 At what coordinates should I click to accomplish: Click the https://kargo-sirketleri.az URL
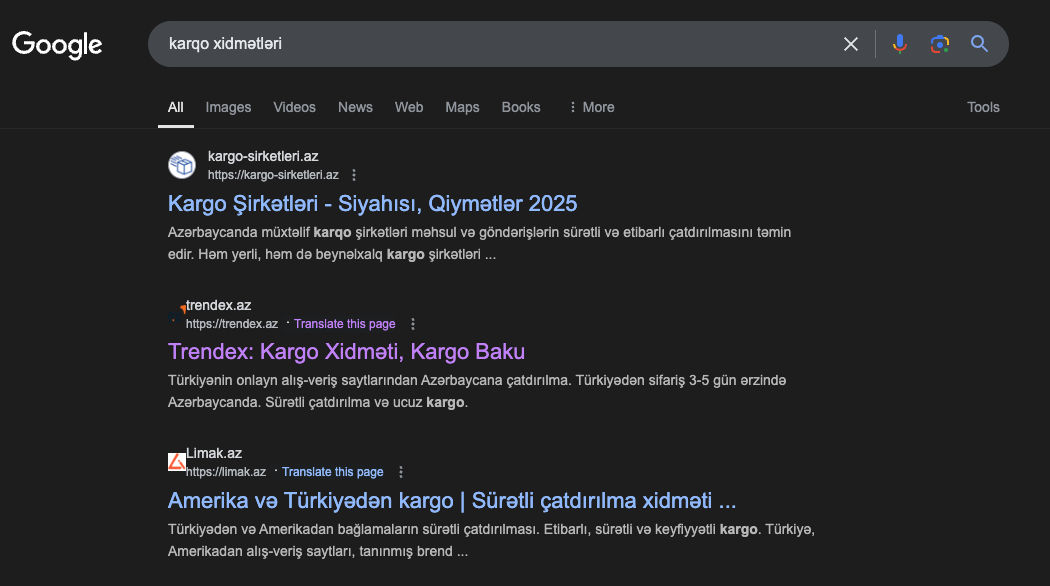pyautogui.click(x=273, y=175)
